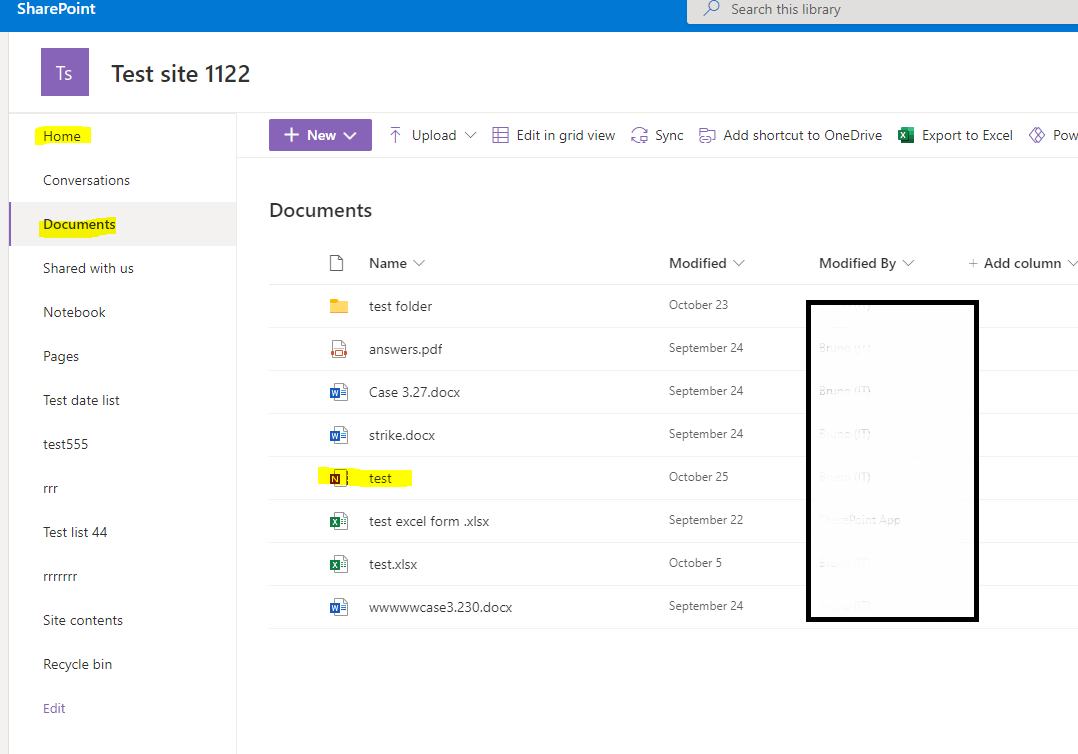Click the Edit navigation link
Screen dimensions: 1078x754
pyautogui.click(x=54, y=708)
